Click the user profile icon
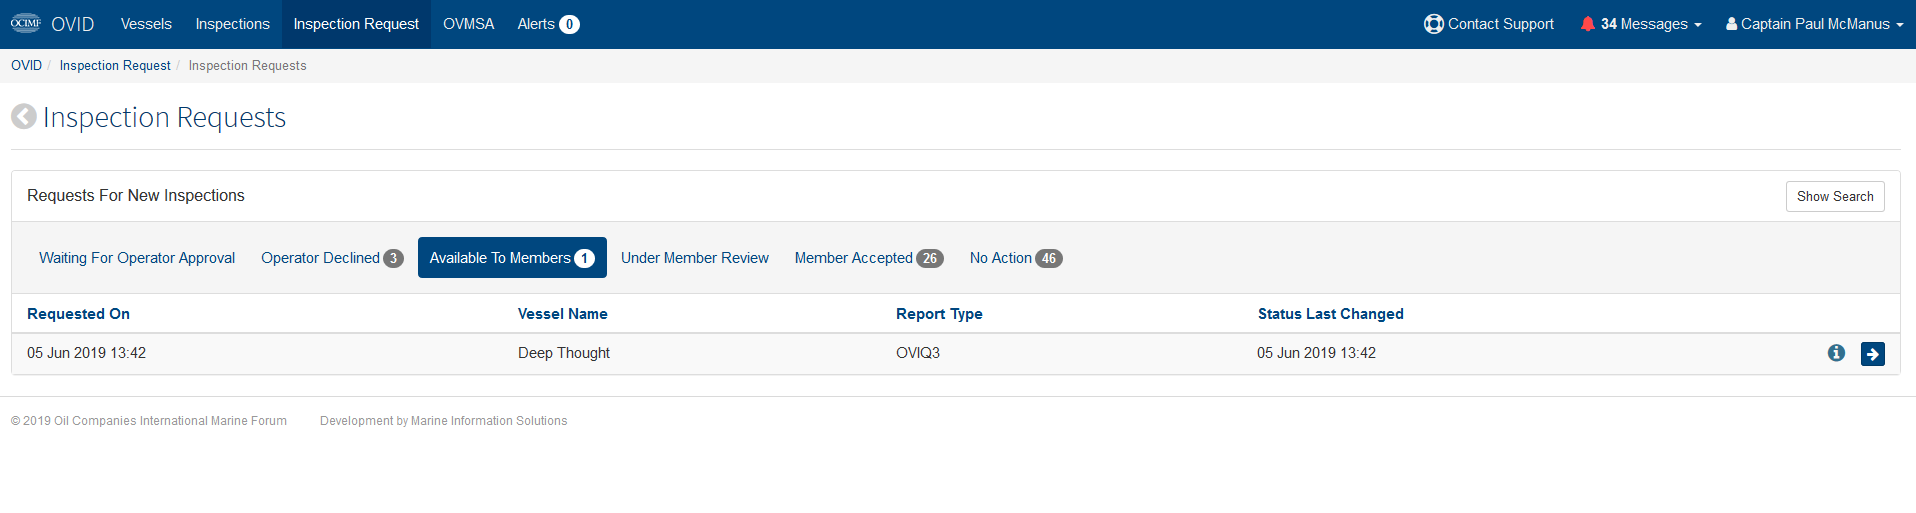Image resolution: width=1916 pixels, height=513 pixels. pos(1731,24)
